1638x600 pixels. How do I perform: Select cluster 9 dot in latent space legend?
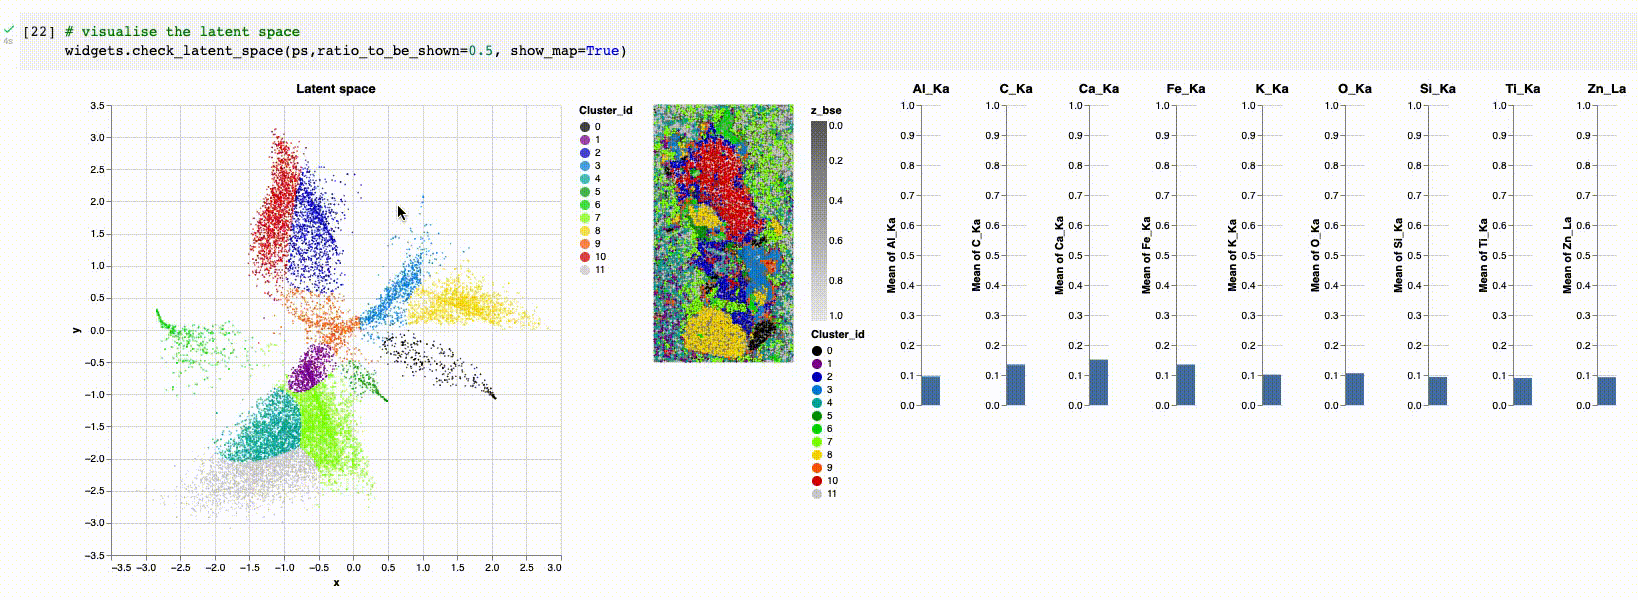pos(585,244)
